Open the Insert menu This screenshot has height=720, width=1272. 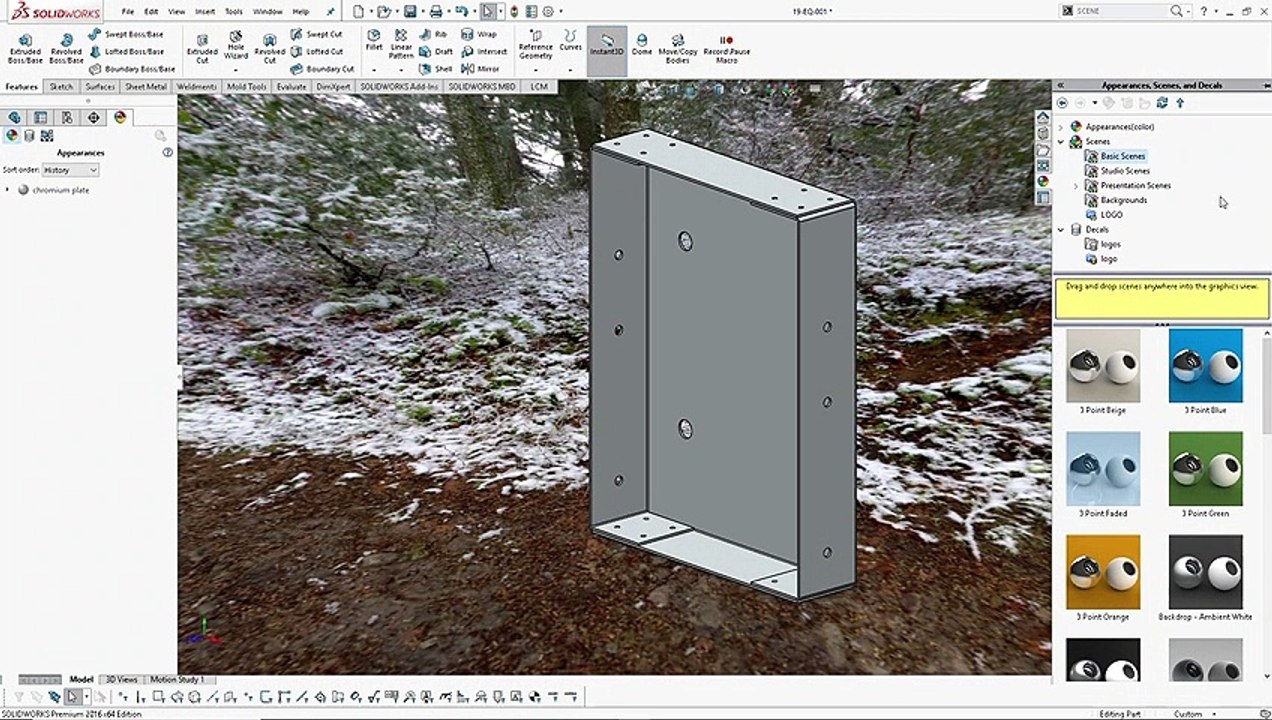pos(205,12)
